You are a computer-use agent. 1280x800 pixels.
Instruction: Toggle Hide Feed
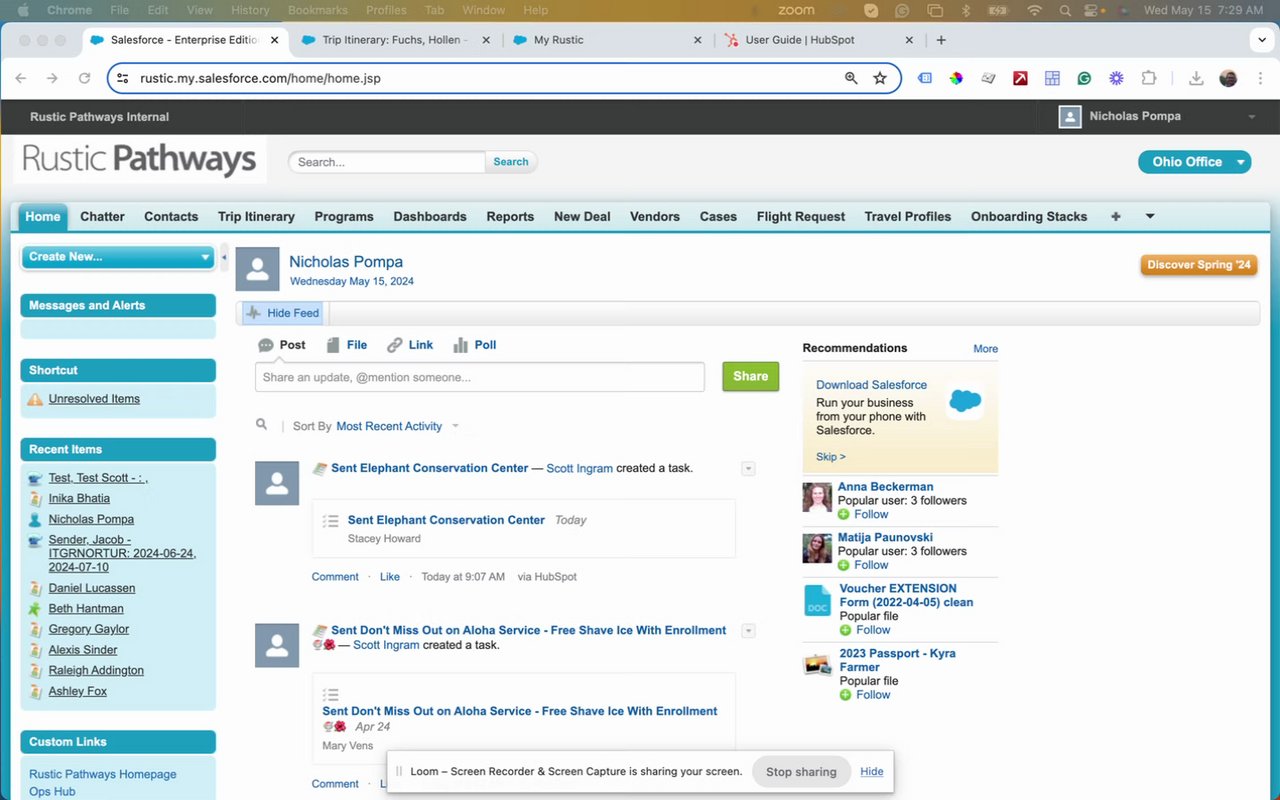coord(282,313)
